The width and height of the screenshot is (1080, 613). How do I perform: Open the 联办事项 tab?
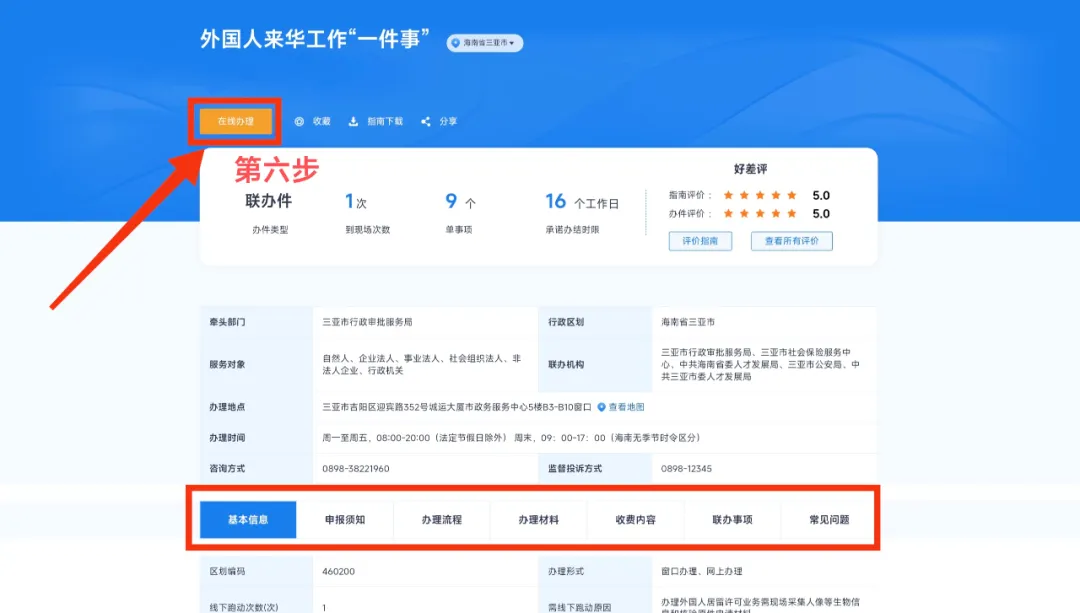732,520
